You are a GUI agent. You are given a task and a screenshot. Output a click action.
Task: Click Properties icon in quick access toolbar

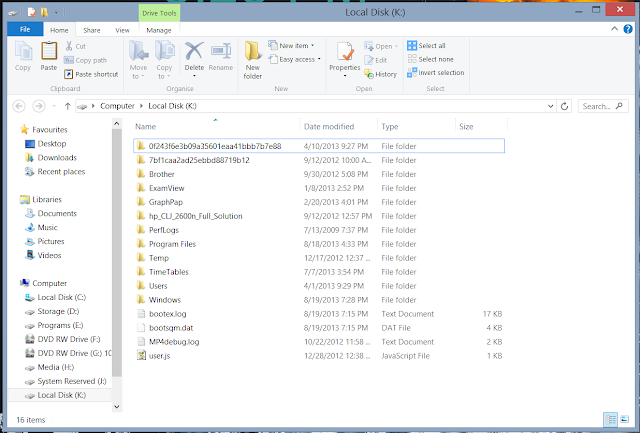point(31,12)
